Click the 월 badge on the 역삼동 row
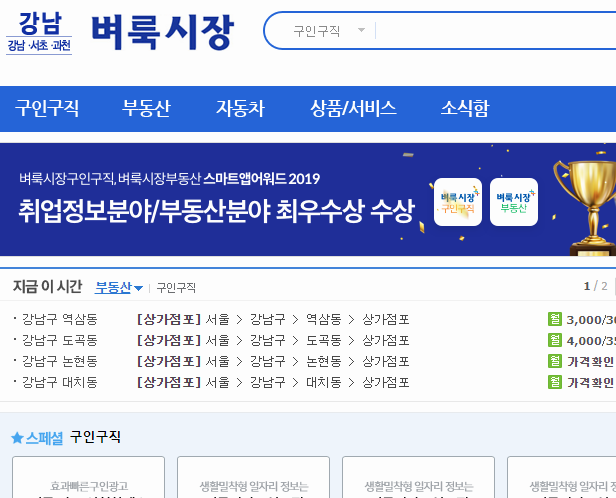616x498 pixels. tap(555, 319)
